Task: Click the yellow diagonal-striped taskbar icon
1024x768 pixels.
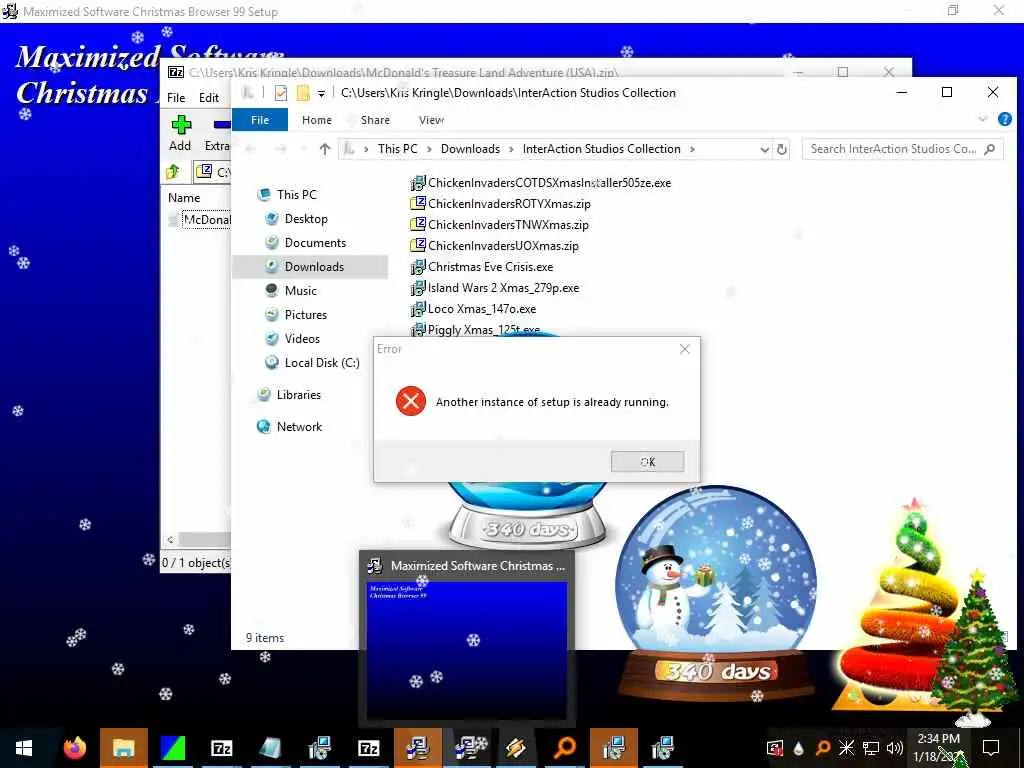Action: pyautogui.click(x=516, y=748)
